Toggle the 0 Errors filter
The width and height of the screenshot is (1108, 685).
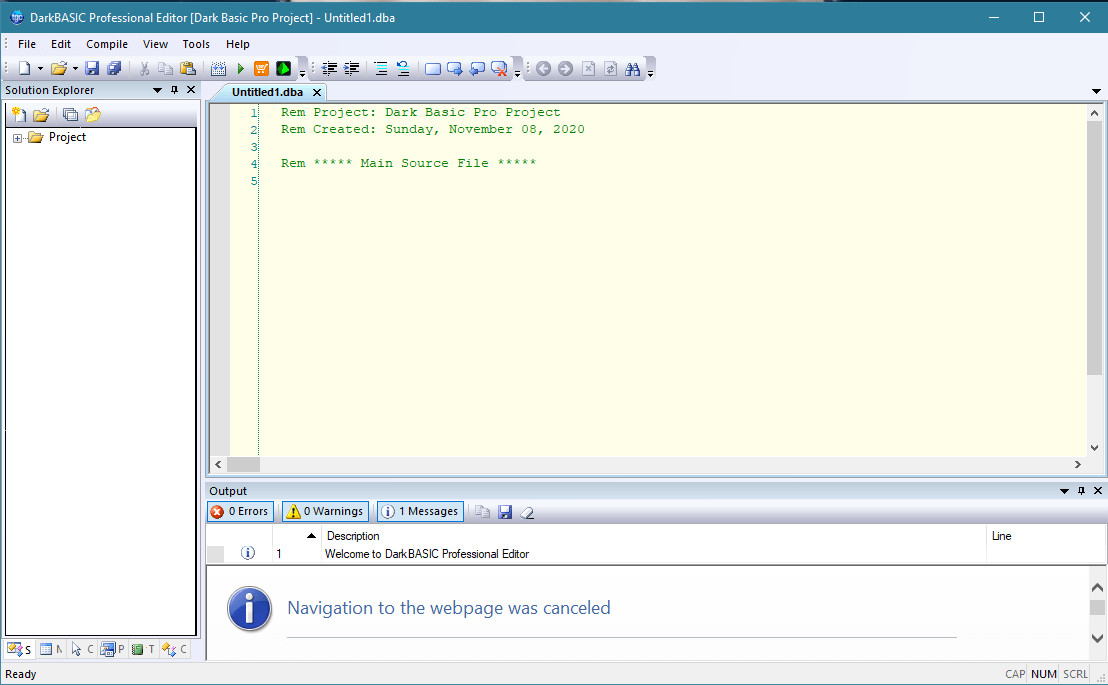[x=240, y=511]
